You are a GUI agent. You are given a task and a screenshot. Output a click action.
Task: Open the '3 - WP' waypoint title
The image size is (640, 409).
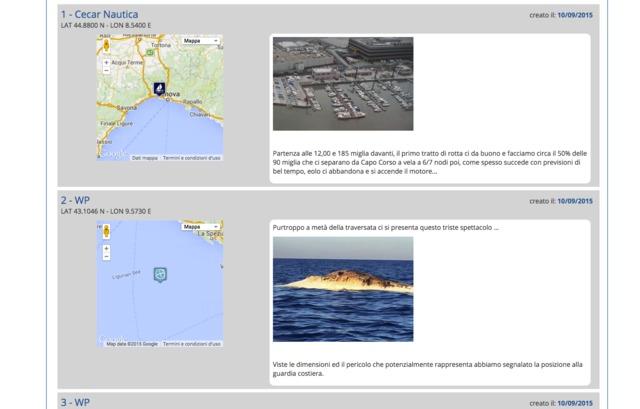[75, 402]
